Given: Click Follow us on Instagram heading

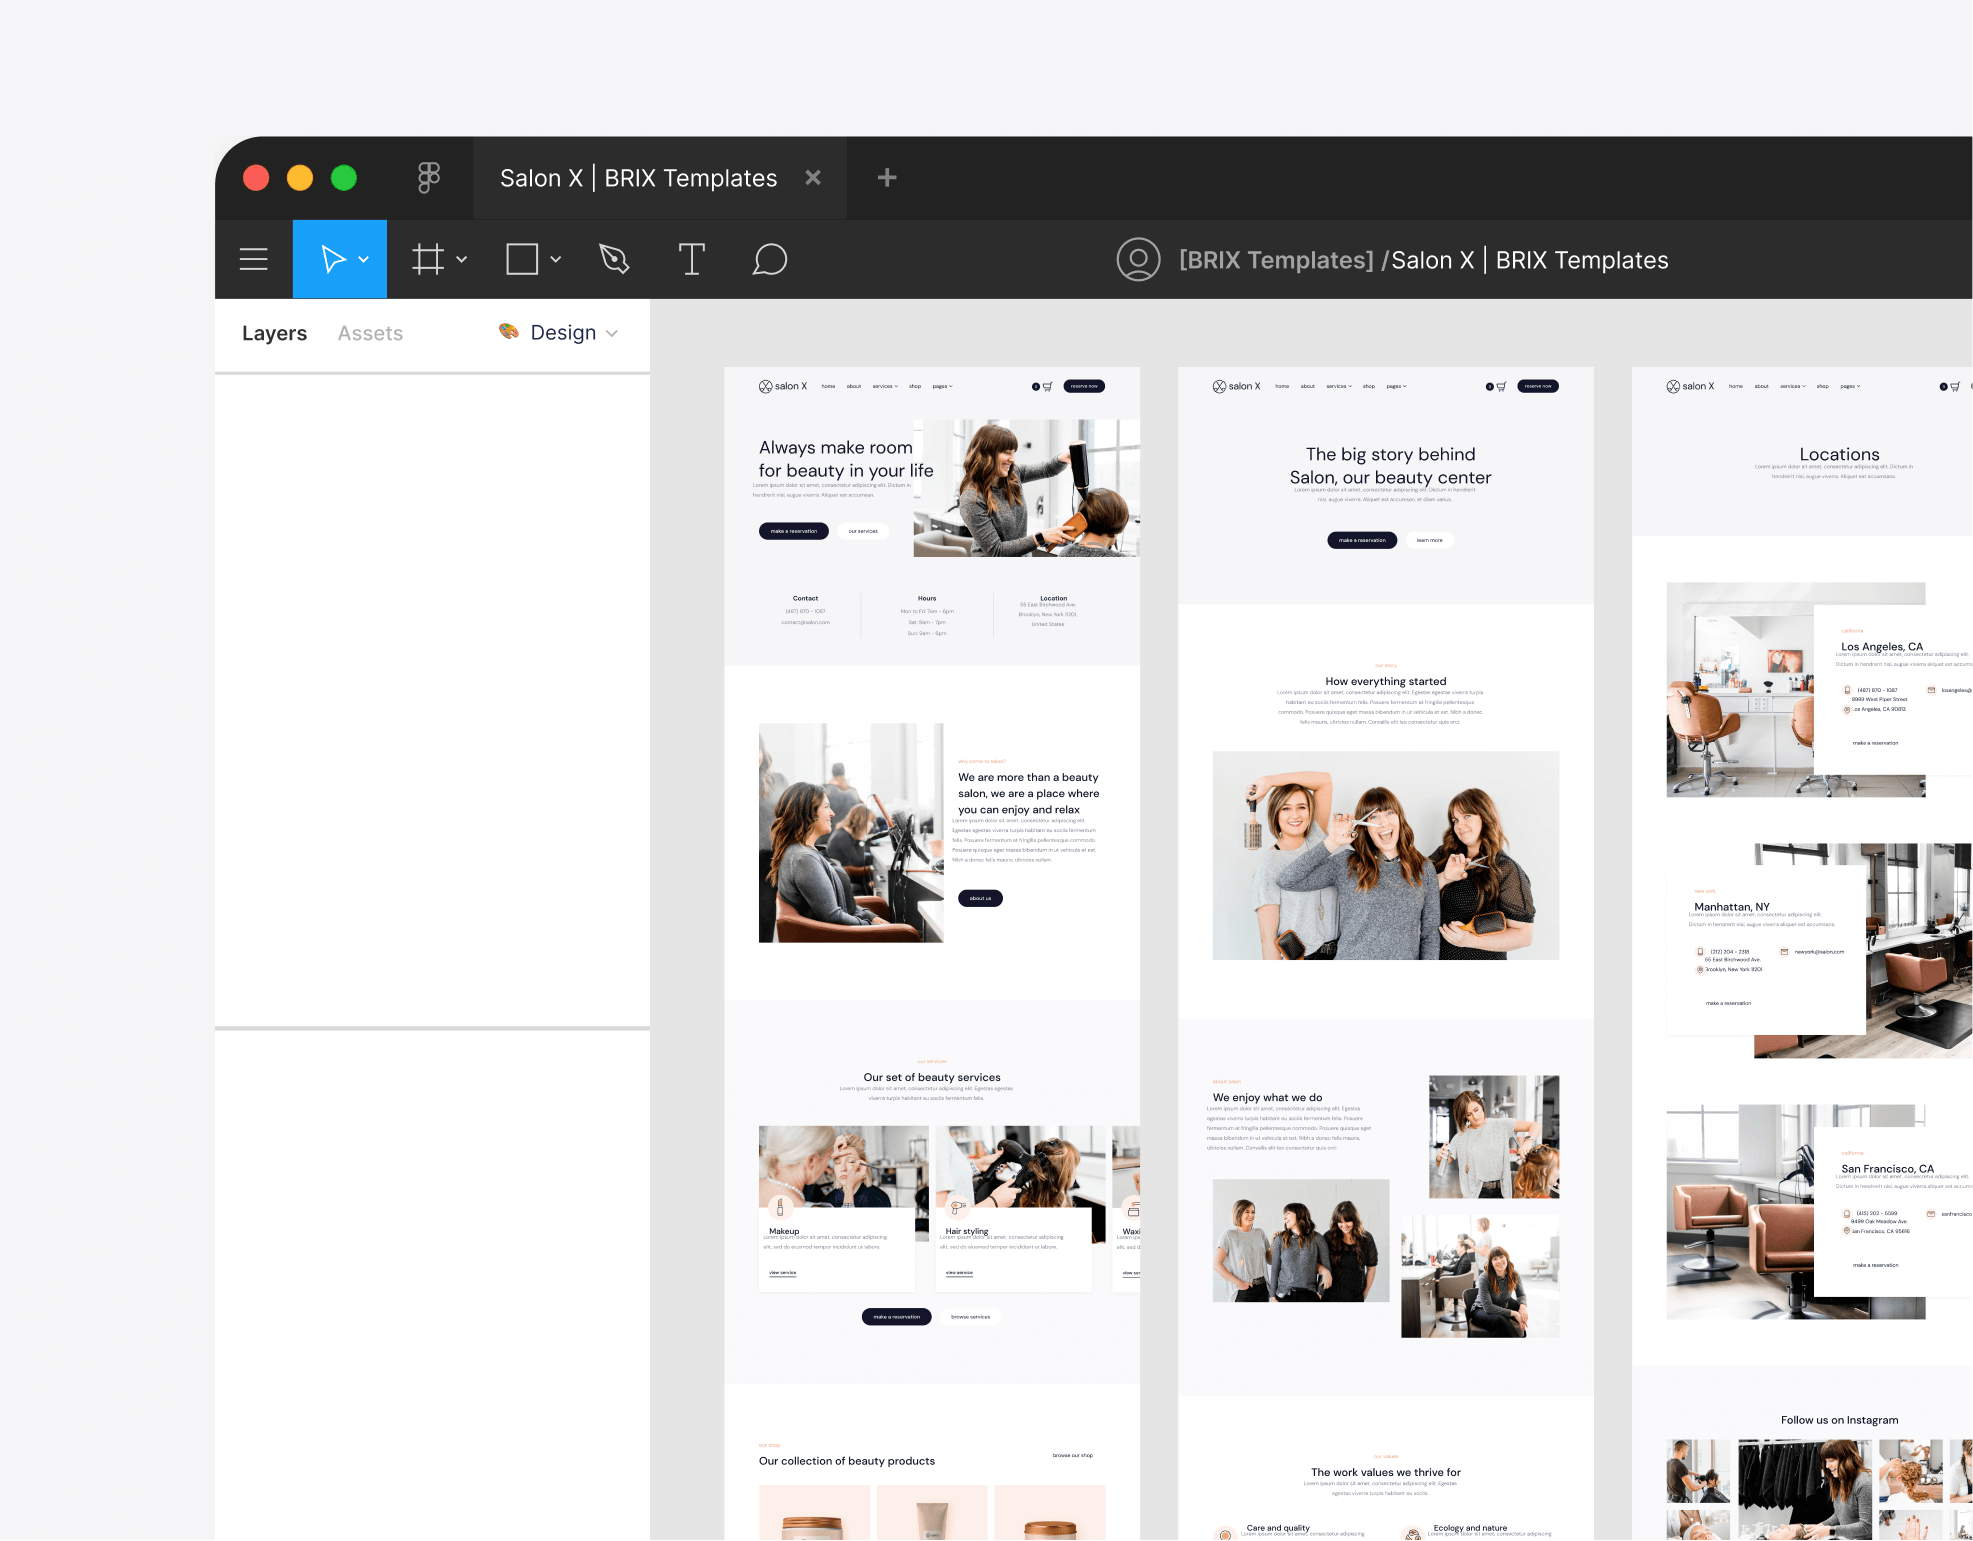Looking at the screenshot, I should pyautogui.click(x=1840, y=1420).
